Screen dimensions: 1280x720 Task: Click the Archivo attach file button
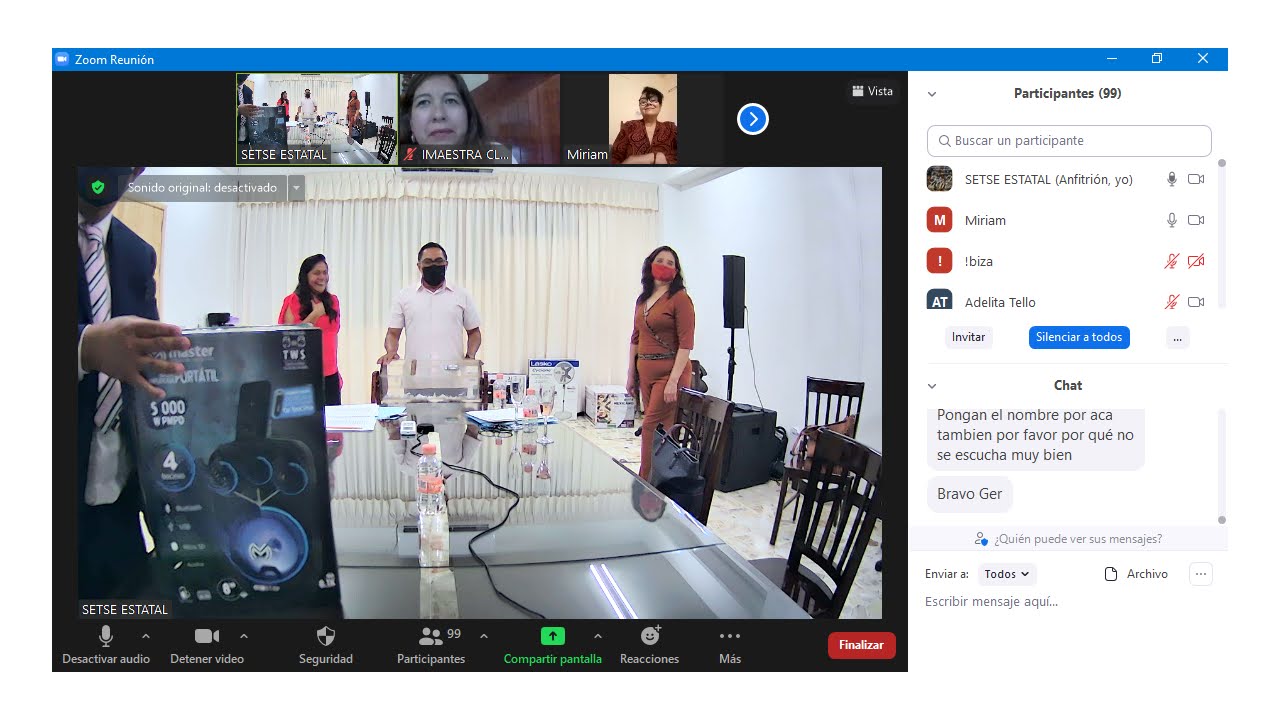coord(1136,574)
